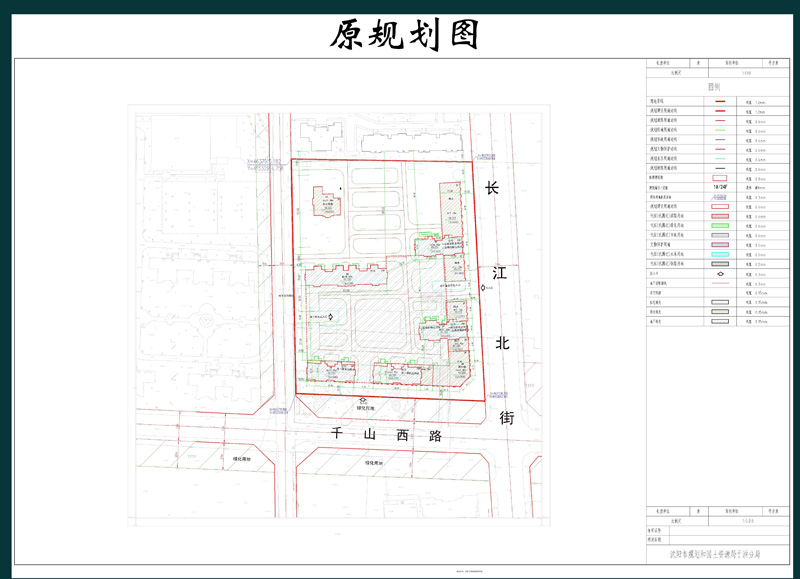Click the black line legend sample
Image resolution: width=800 pixels, height=579 pixels.
coord(720,169)
